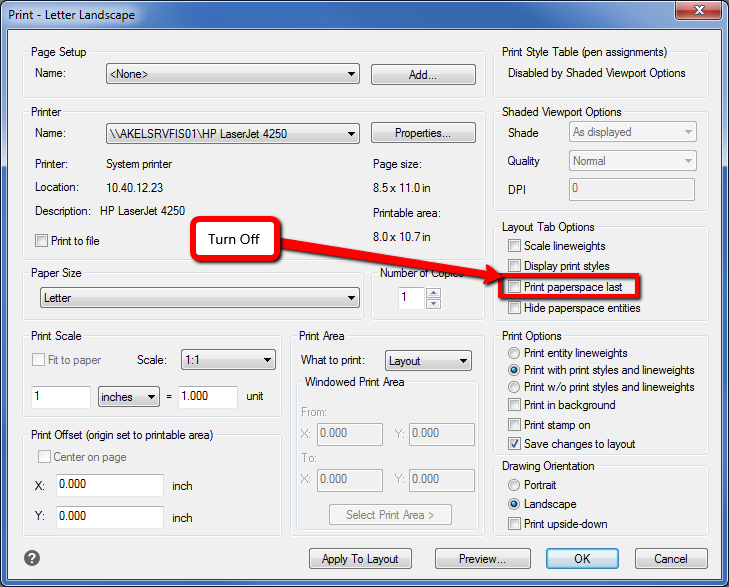Click the Preview button
The width and height of the screenshot is (729, 587).
[x=482, y=559]
